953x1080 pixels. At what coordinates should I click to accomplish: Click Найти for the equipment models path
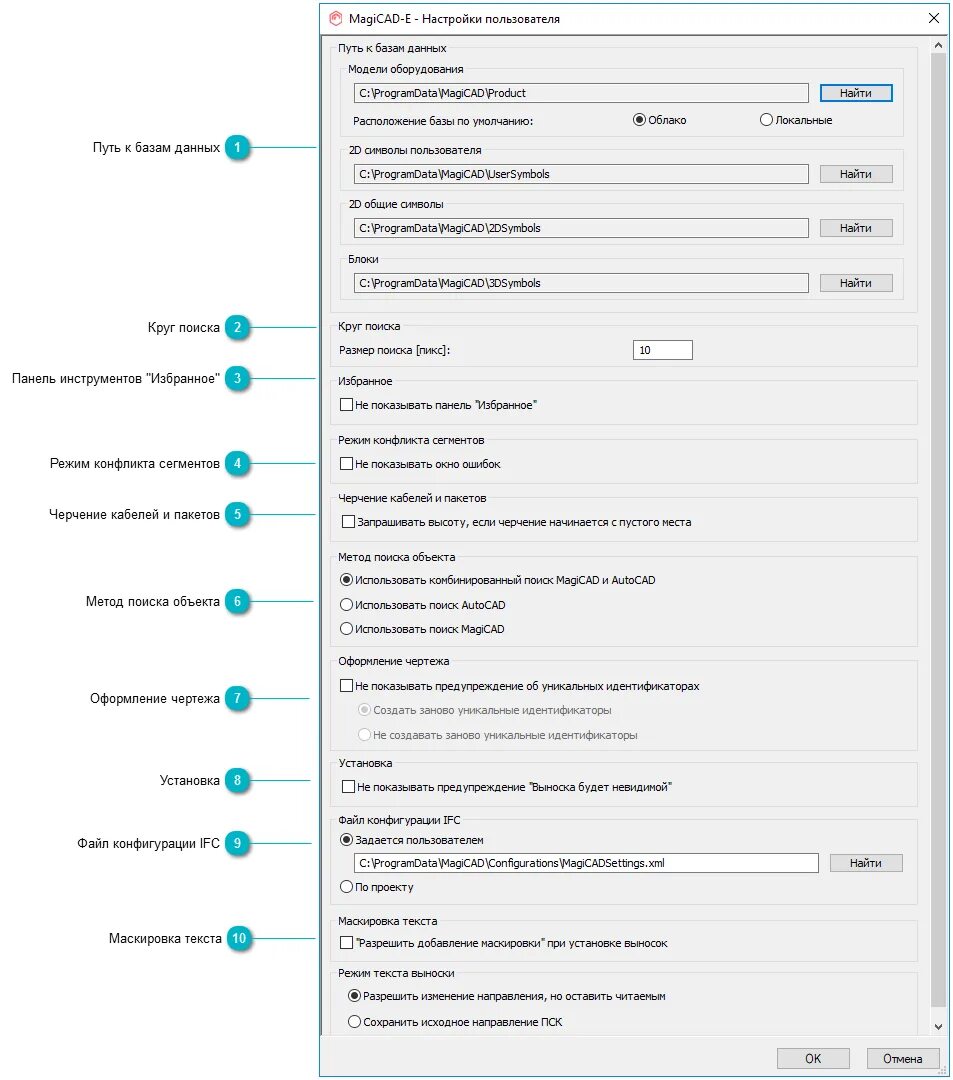[856, 93]
